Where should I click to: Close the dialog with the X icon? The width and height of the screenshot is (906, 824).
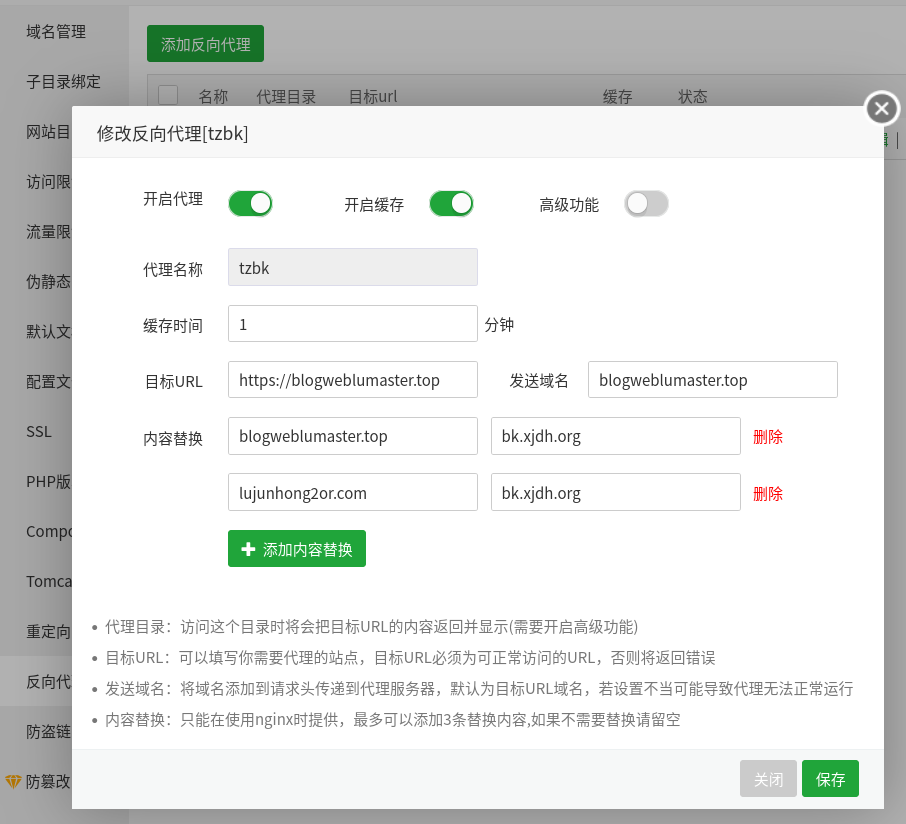881,108
